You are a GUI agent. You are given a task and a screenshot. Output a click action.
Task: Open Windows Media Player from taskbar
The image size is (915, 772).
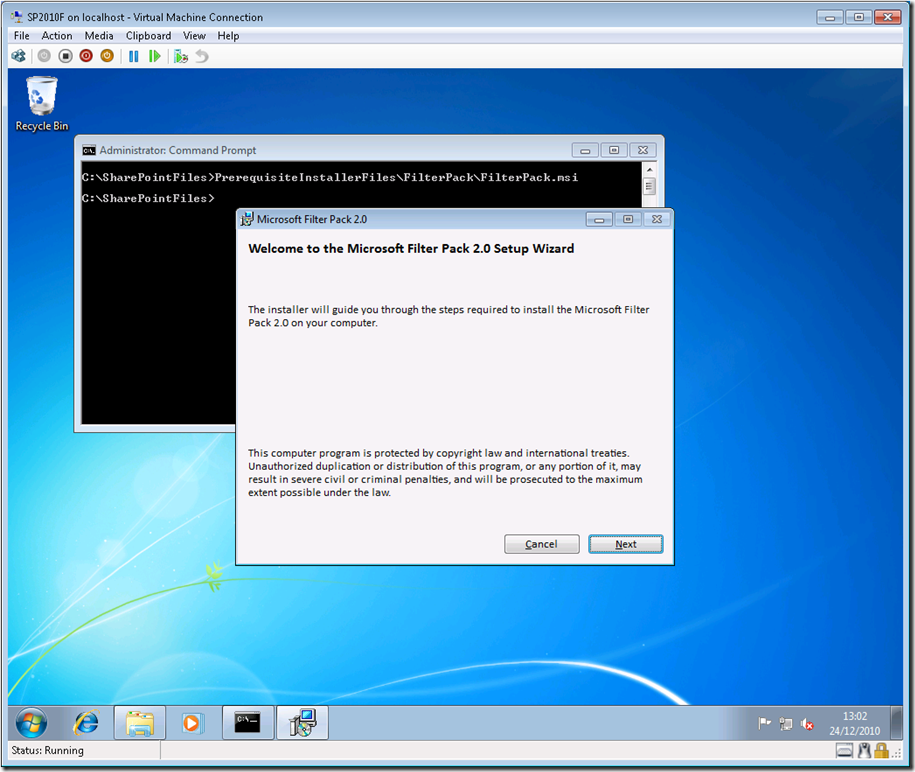(x=191, y=723)
